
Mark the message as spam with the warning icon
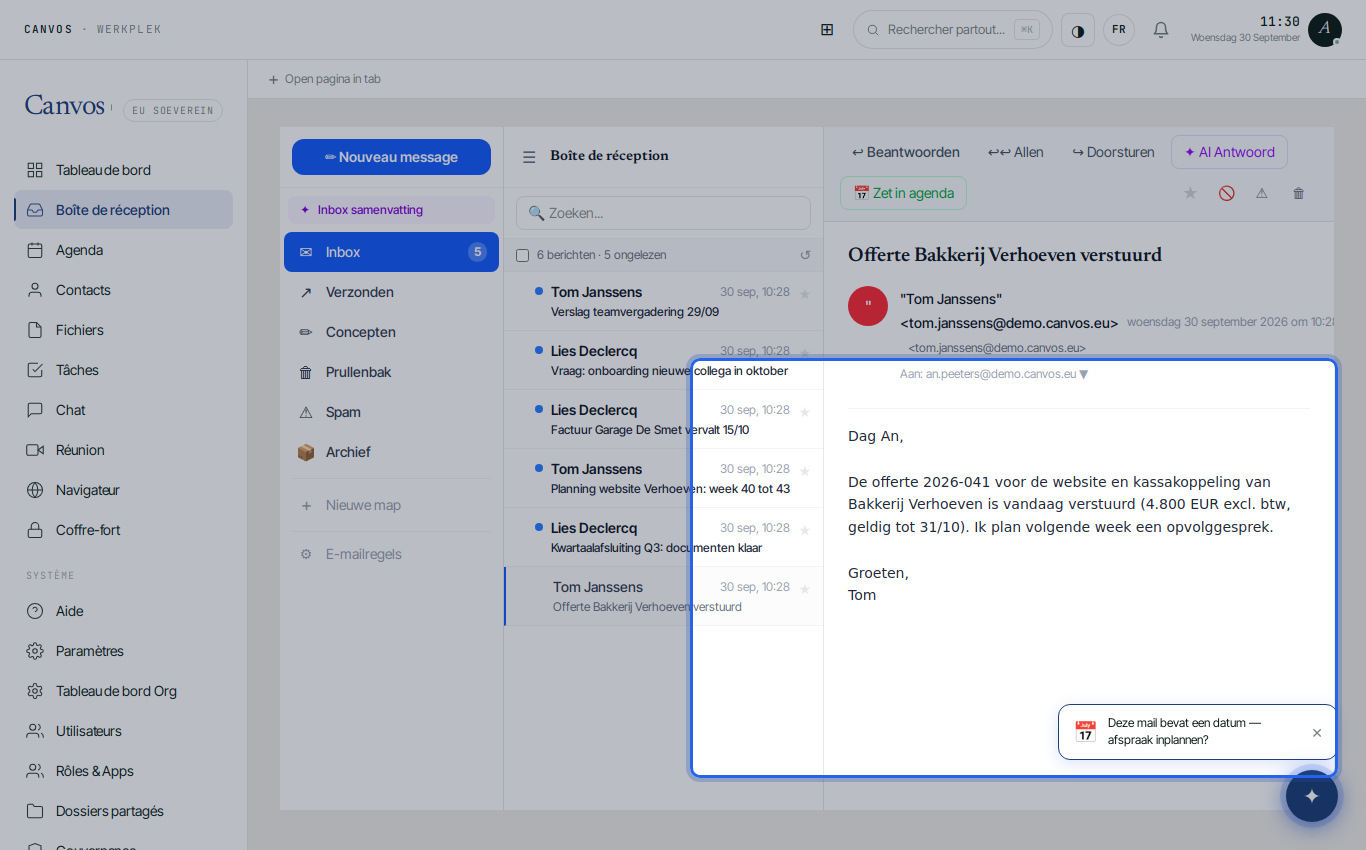(x=1262, y=193)
